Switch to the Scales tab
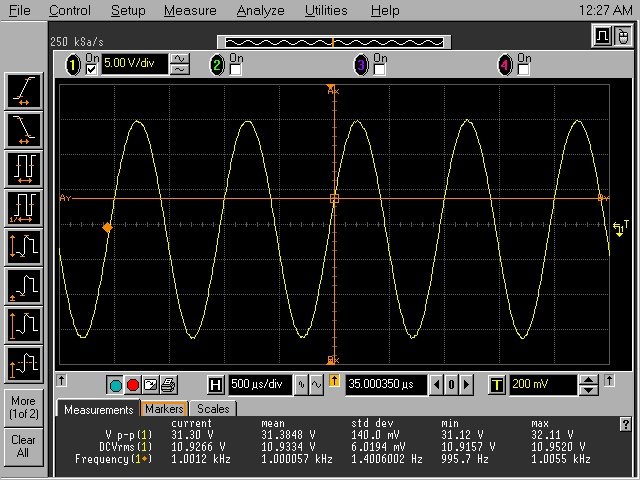 pos(213,409)
